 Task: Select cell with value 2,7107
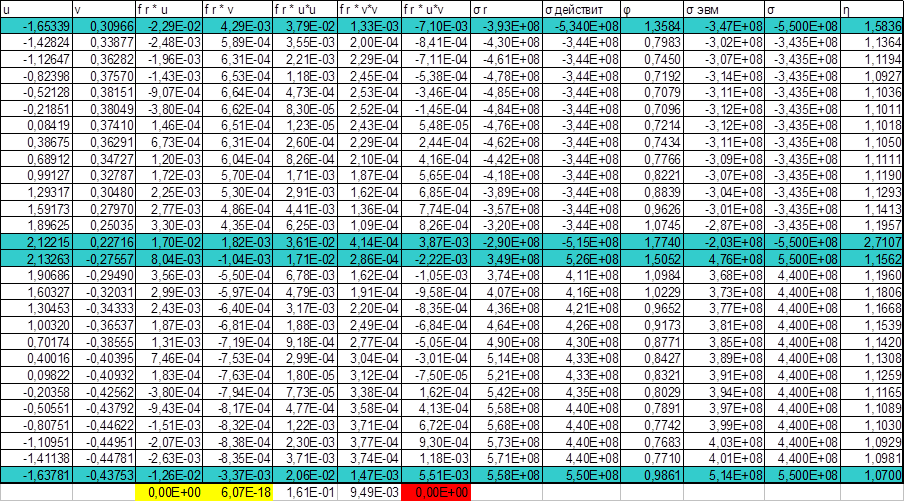tap(873, 241)
